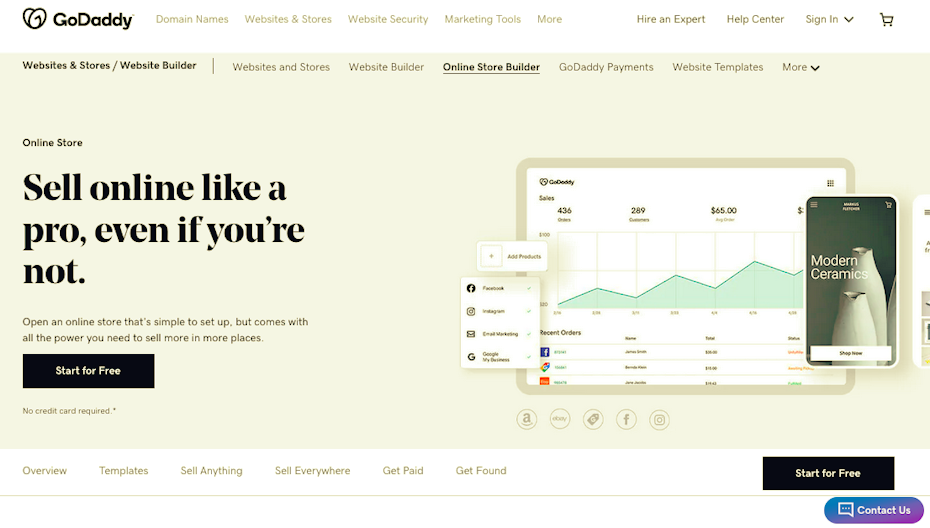Toggle the Facebook channel checkmark
Image resolution: width=930 pixels, height=528 pixels.
coord(529,288)
